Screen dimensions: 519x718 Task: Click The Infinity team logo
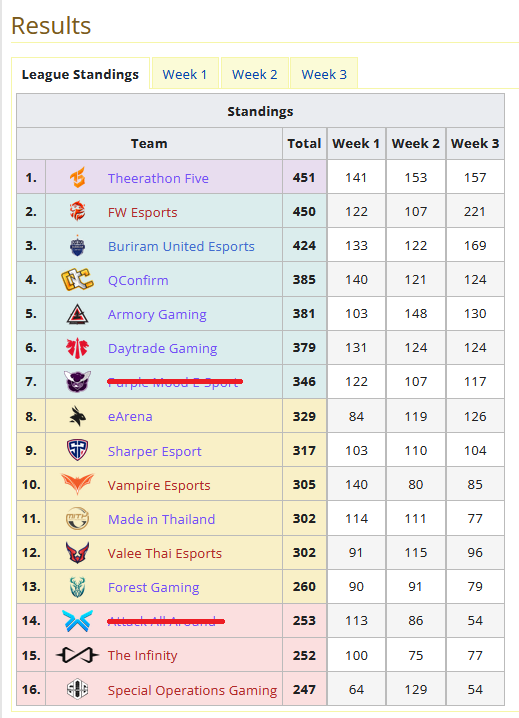(x=77, y=655)
